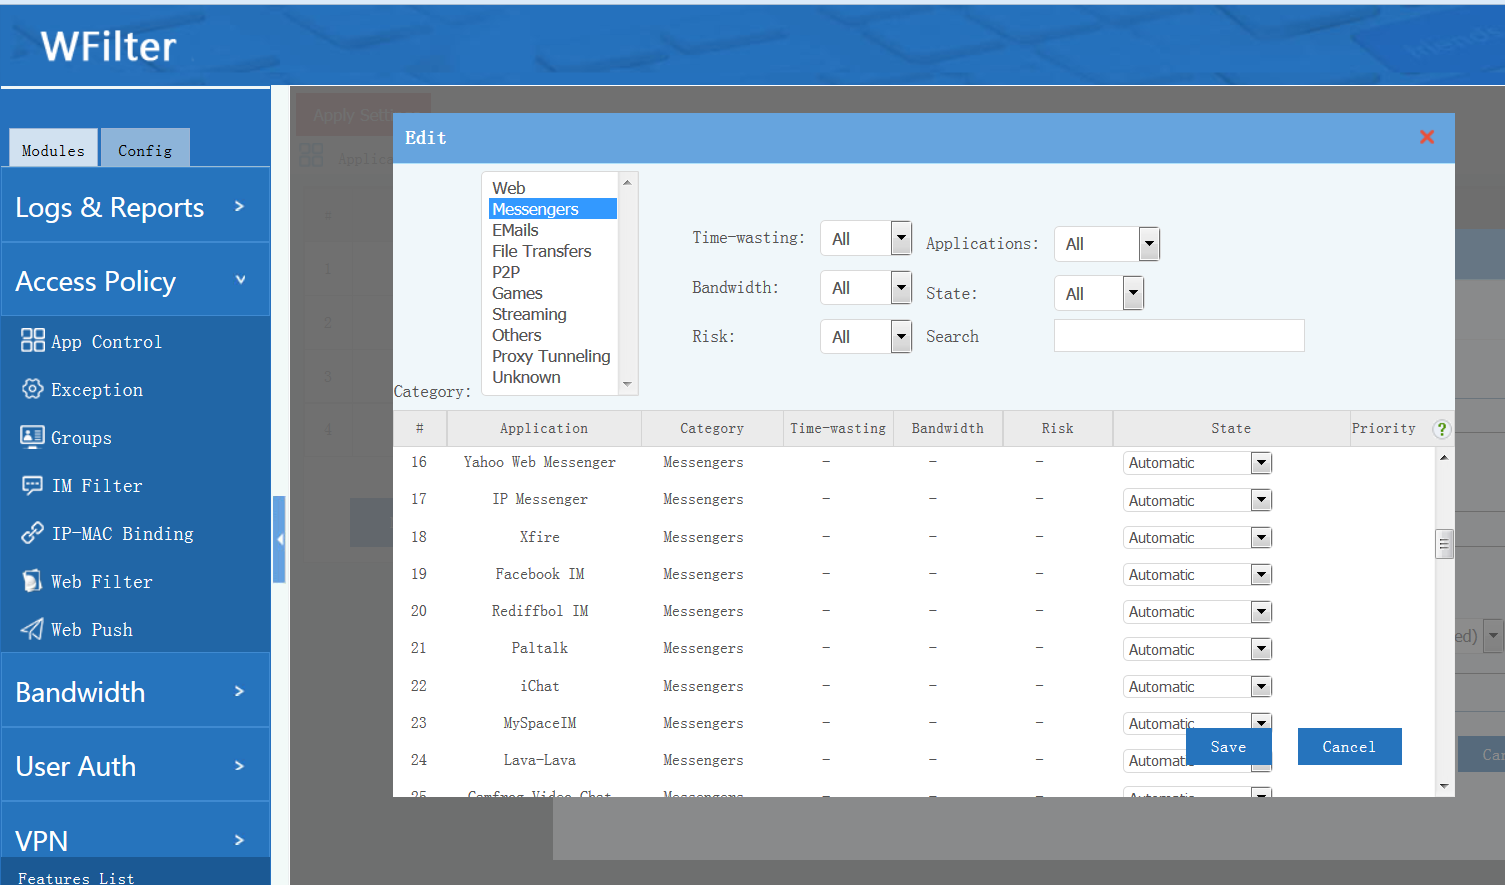Click the Groups icon in sidebar

point(32,437)
